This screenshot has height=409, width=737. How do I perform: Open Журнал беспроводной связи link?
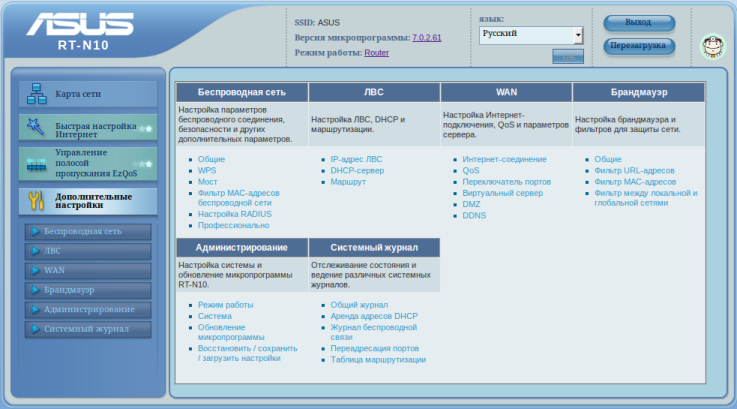[373, 332]
